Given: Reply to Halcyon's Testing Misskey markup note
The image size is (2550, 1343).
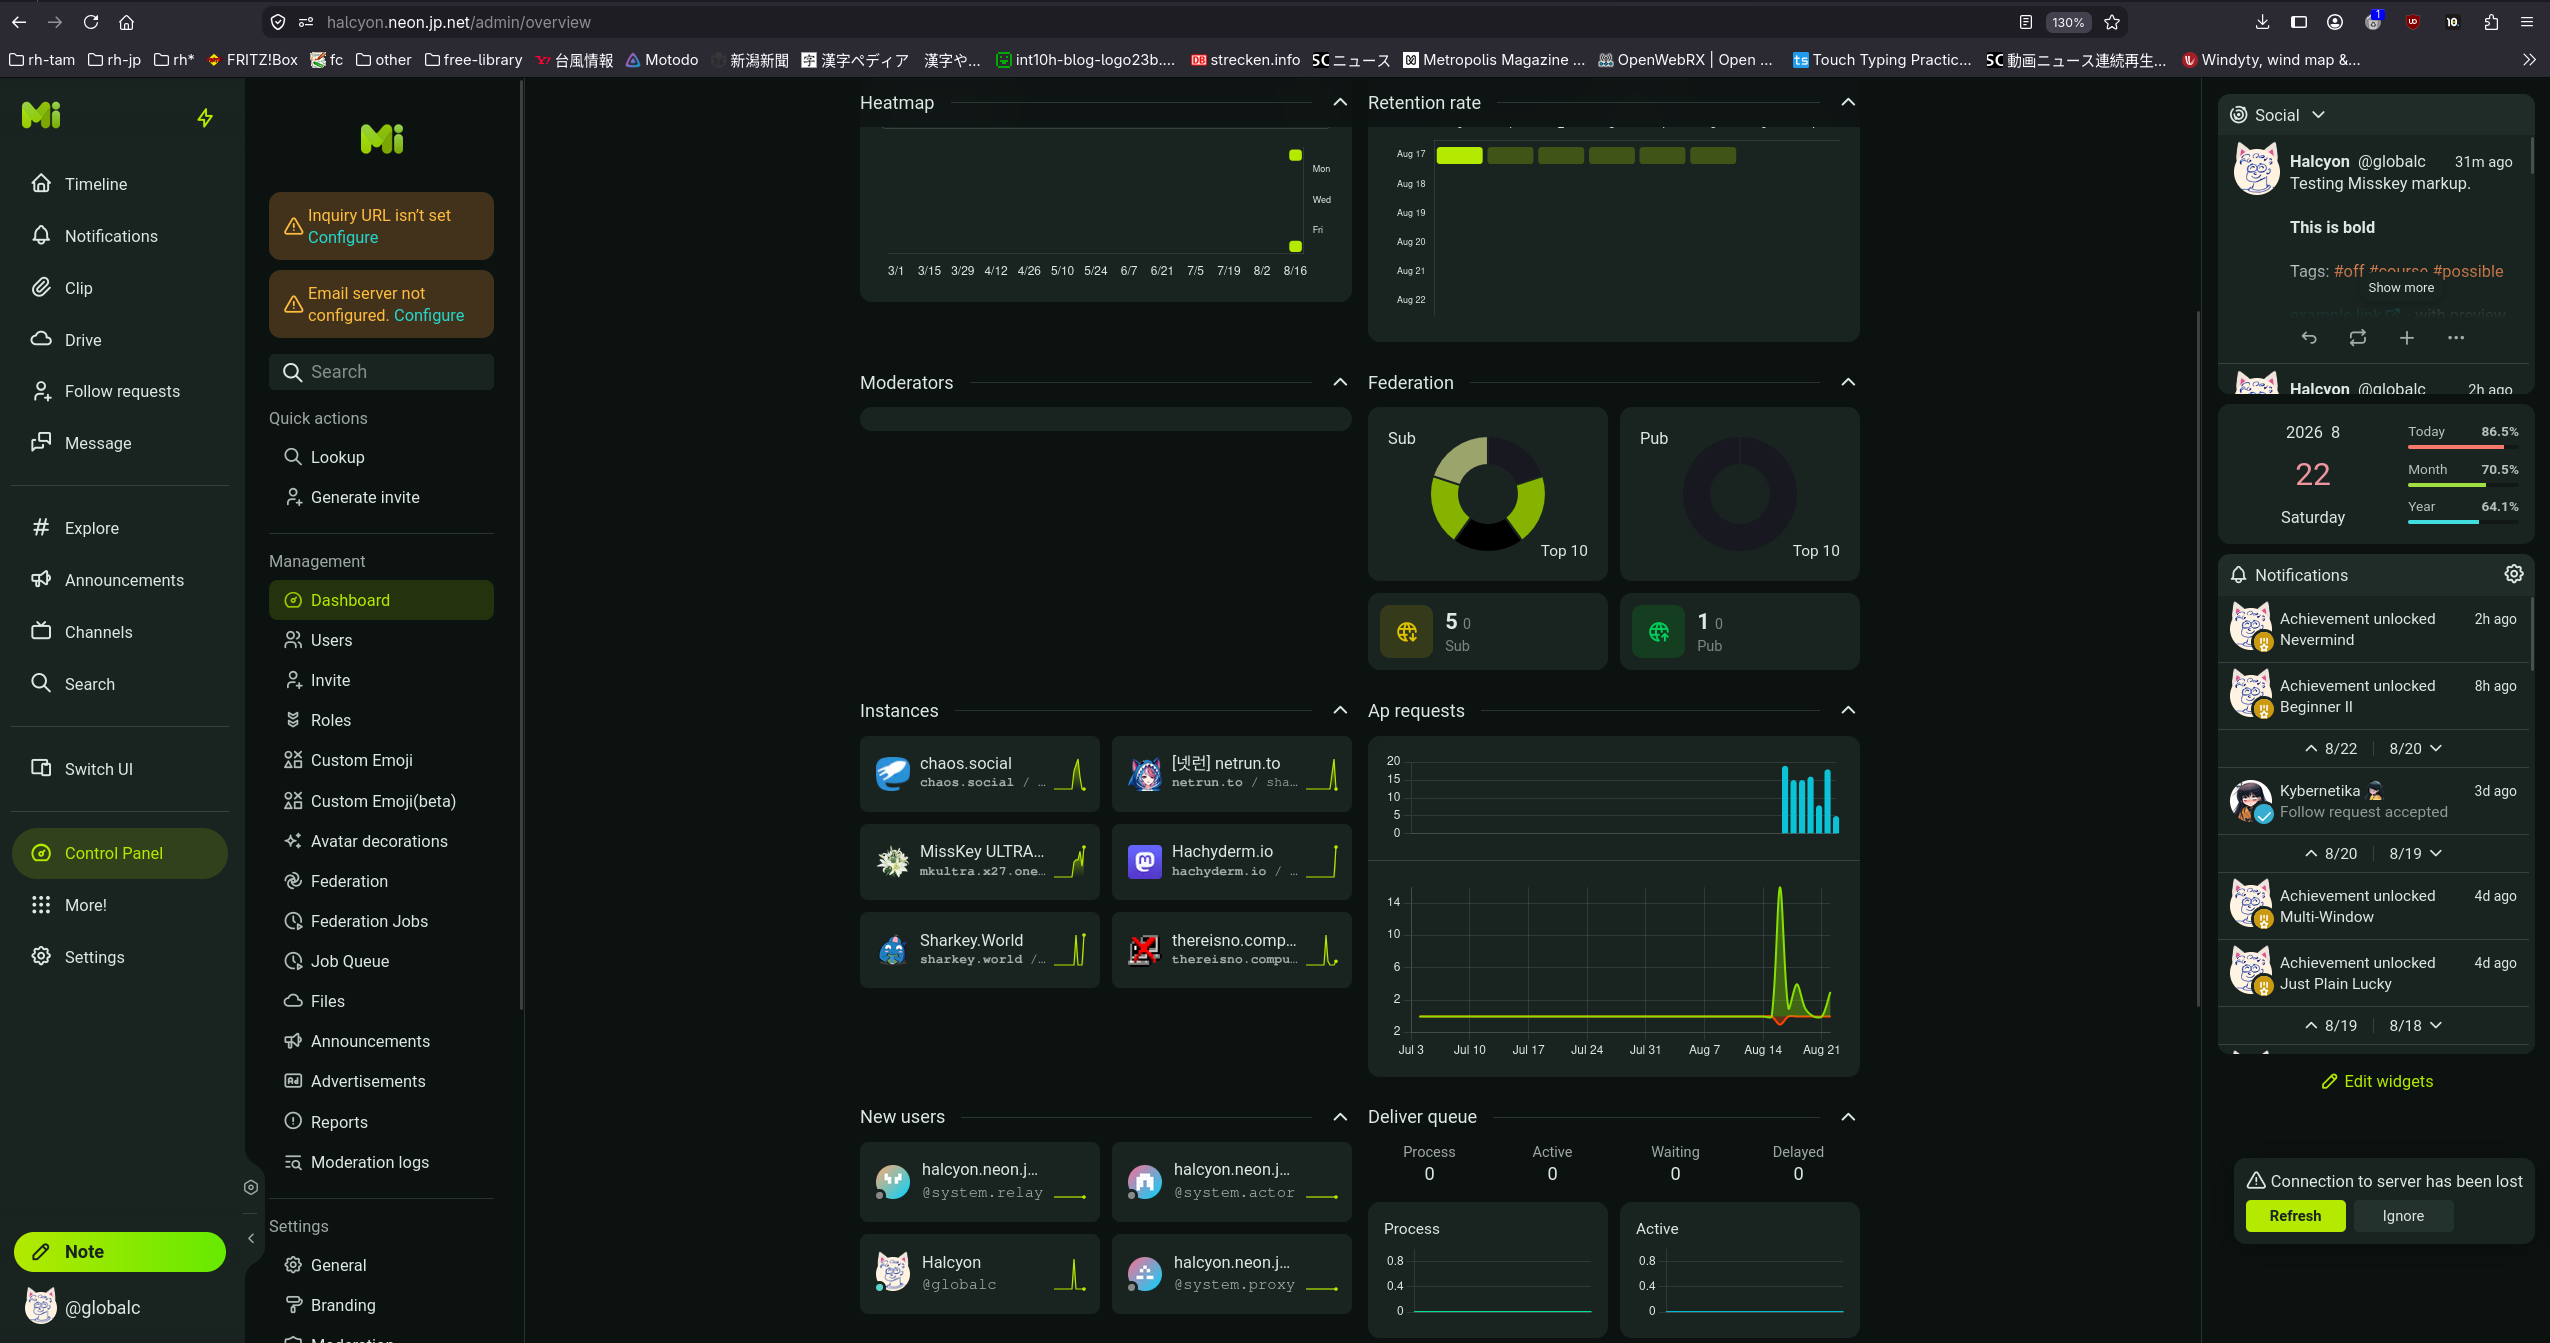Looking at the screenshot, I should [2309, 338].
